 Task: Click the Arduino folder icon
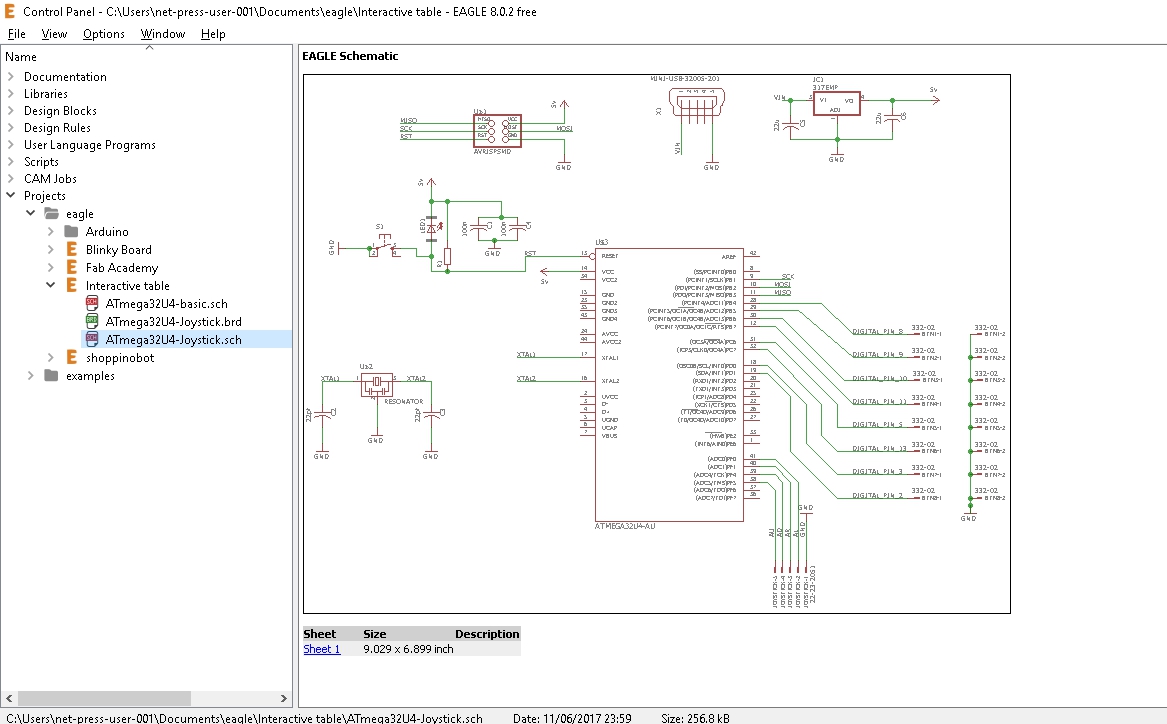(x=71, y=231)
